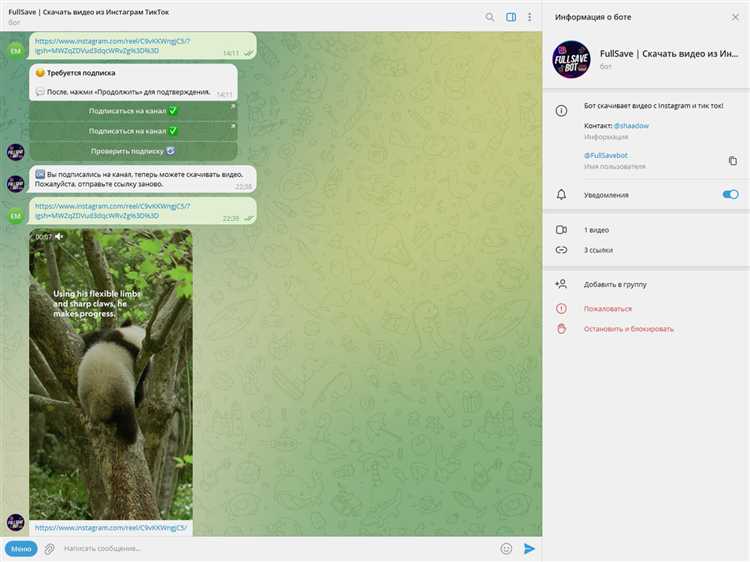Open the '1 видео' shared media
Screen dimensions: 750x562
pos(596,230)
